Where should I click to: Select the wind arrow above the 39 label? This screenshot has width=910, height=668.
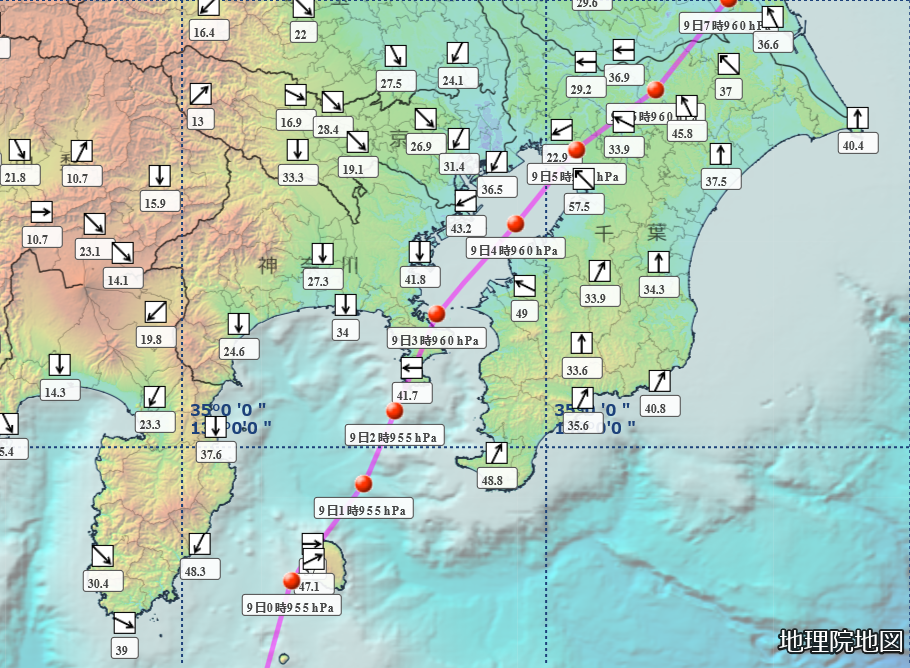[x=124, y=622]
